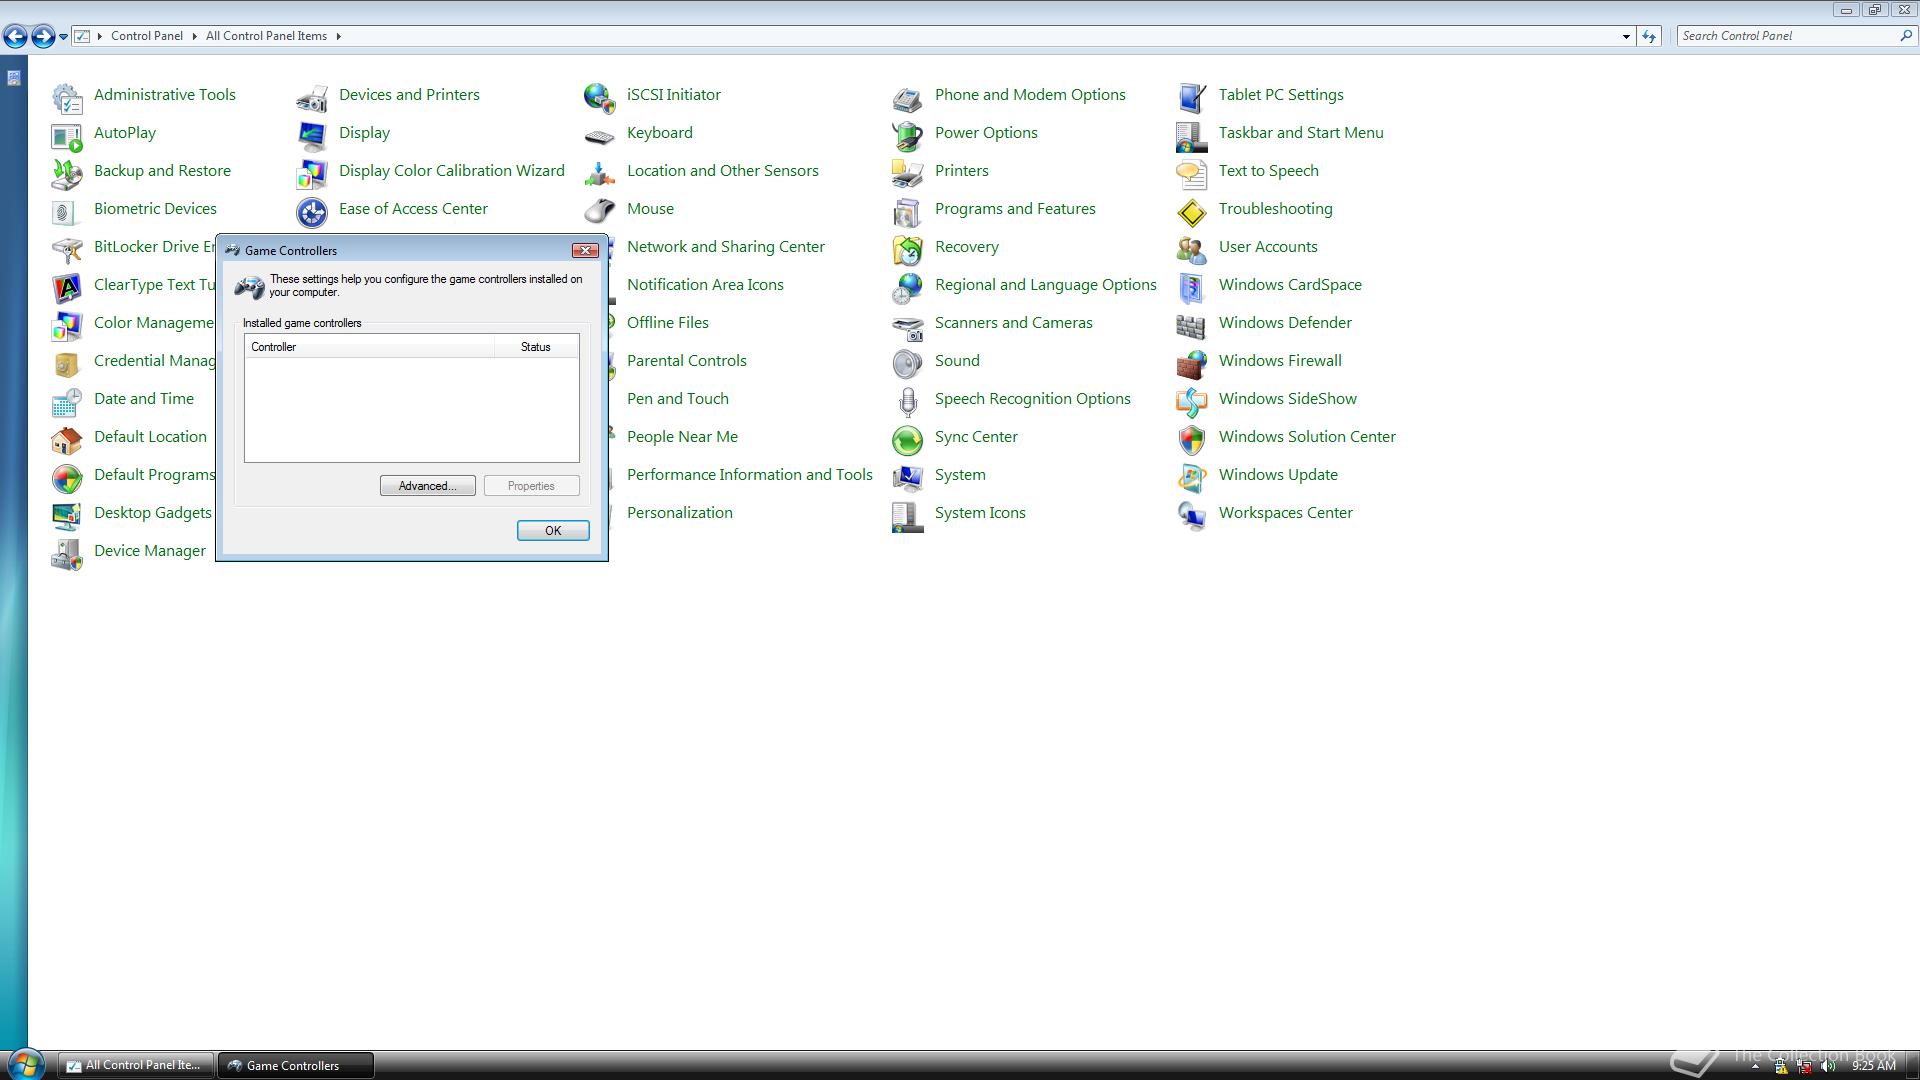The height and width of the screenshot is (1080, 1920).
Task: Expand the arrow after Control Panel breadcrumb
Action: [x=194, y=36]
